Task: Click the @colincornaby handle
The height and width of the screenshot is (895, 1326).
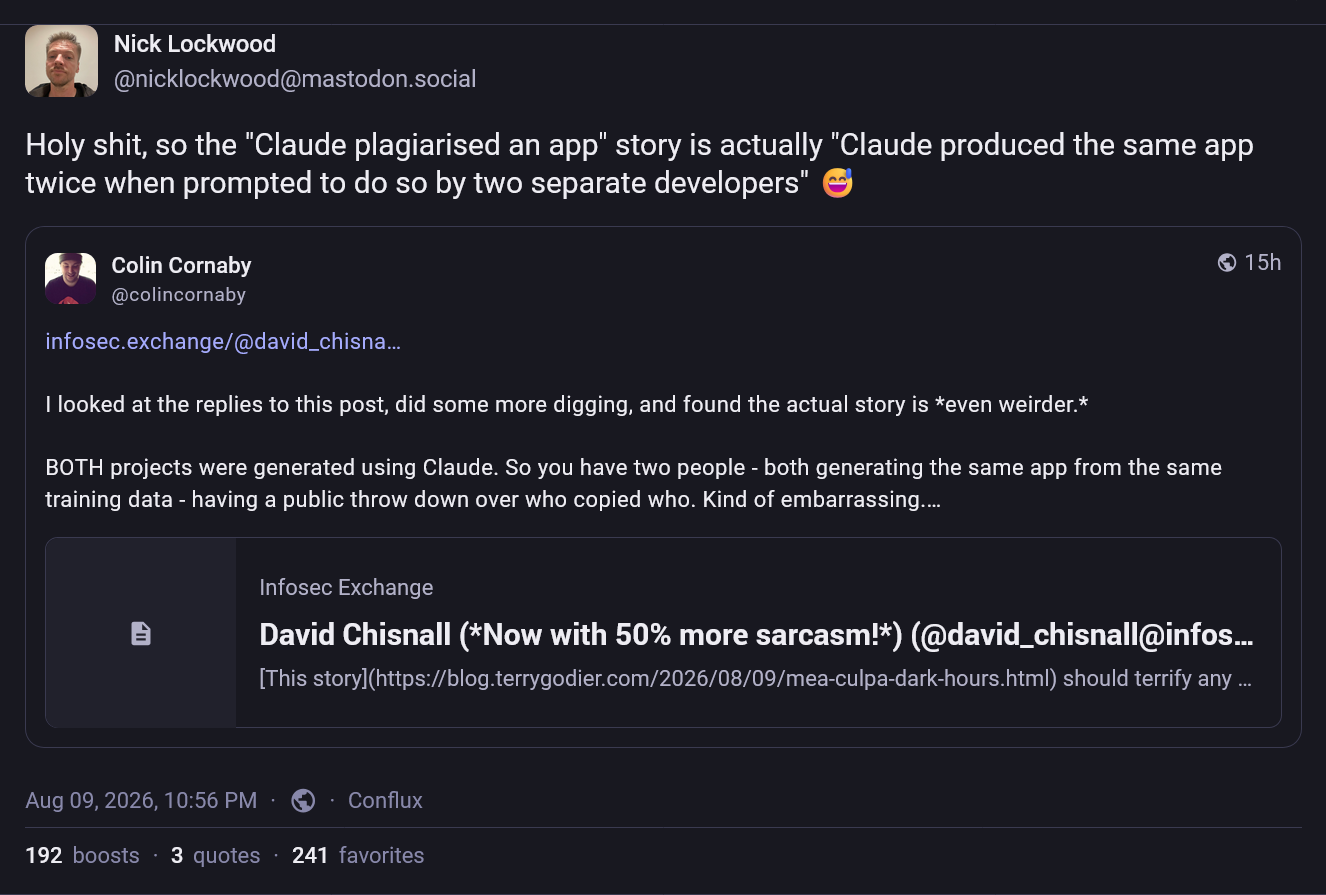Action: coord(178,295)
